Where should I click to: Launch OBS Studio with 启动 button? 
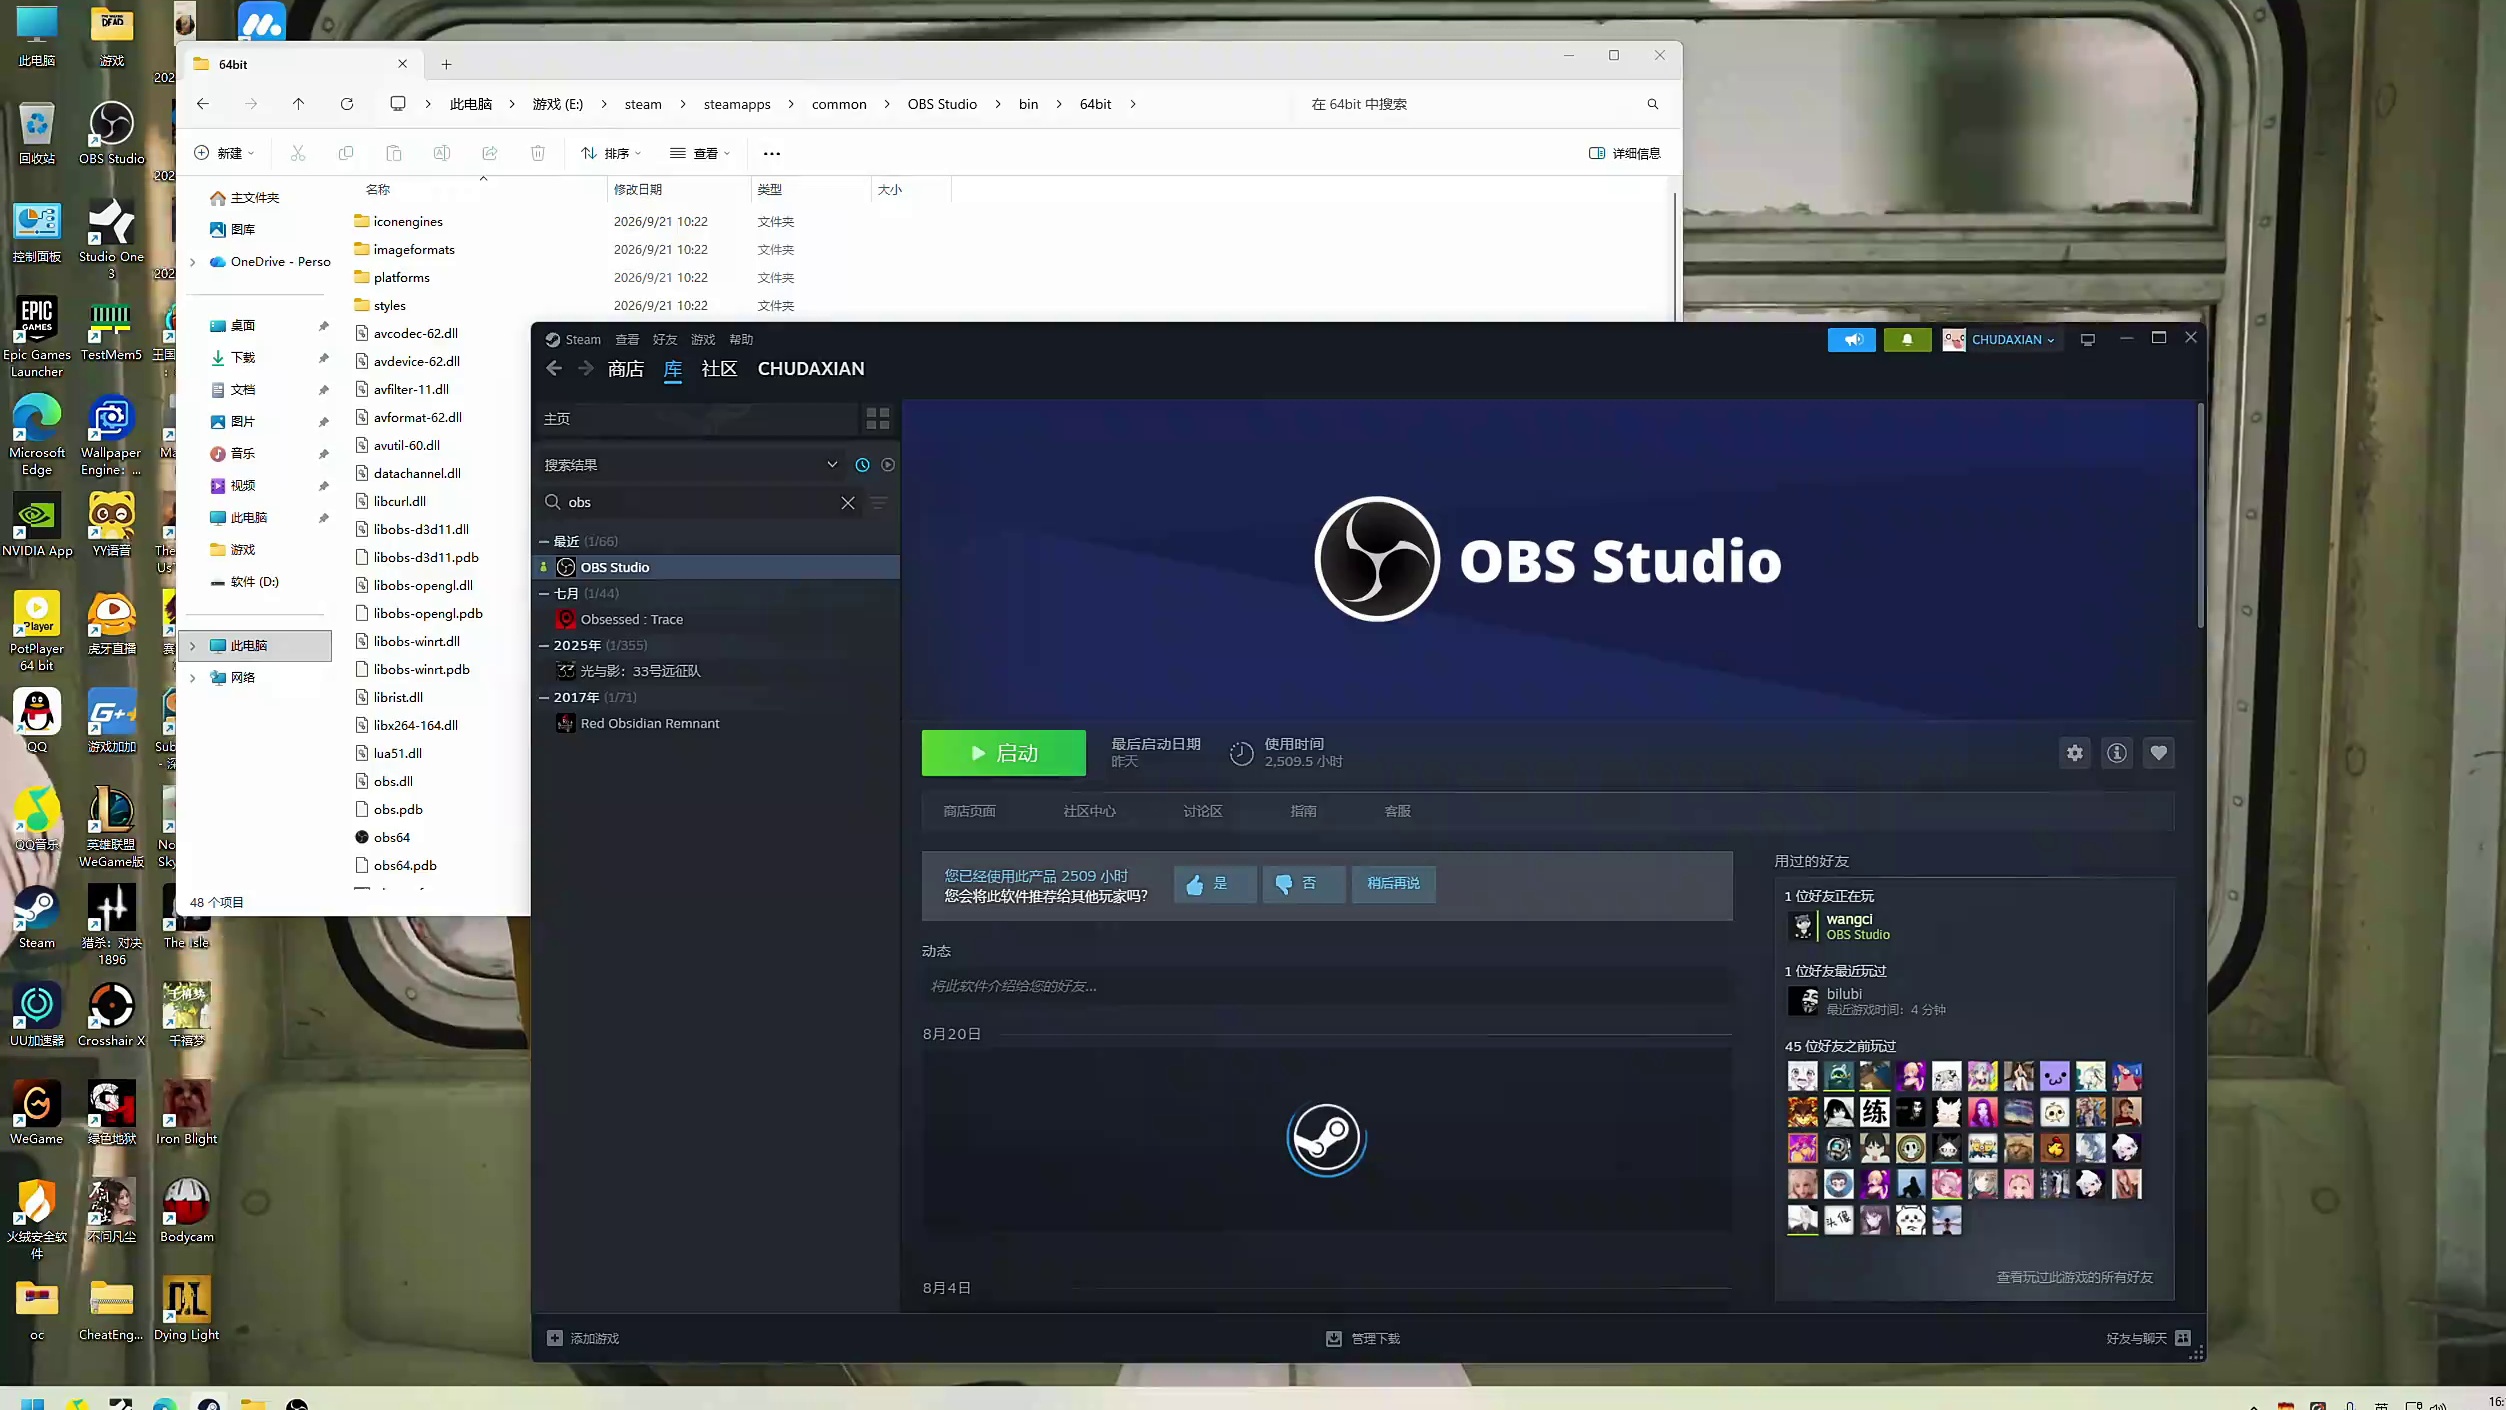click(x=1003, y=753)
